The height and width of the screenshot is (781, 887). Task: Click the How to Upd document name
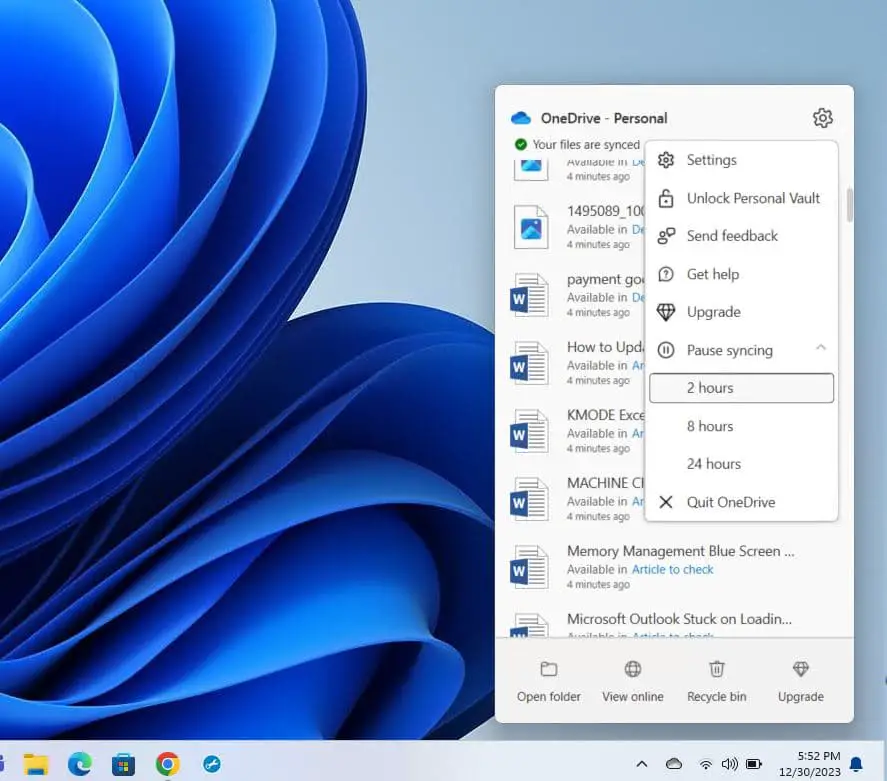(x=605, y=347)
